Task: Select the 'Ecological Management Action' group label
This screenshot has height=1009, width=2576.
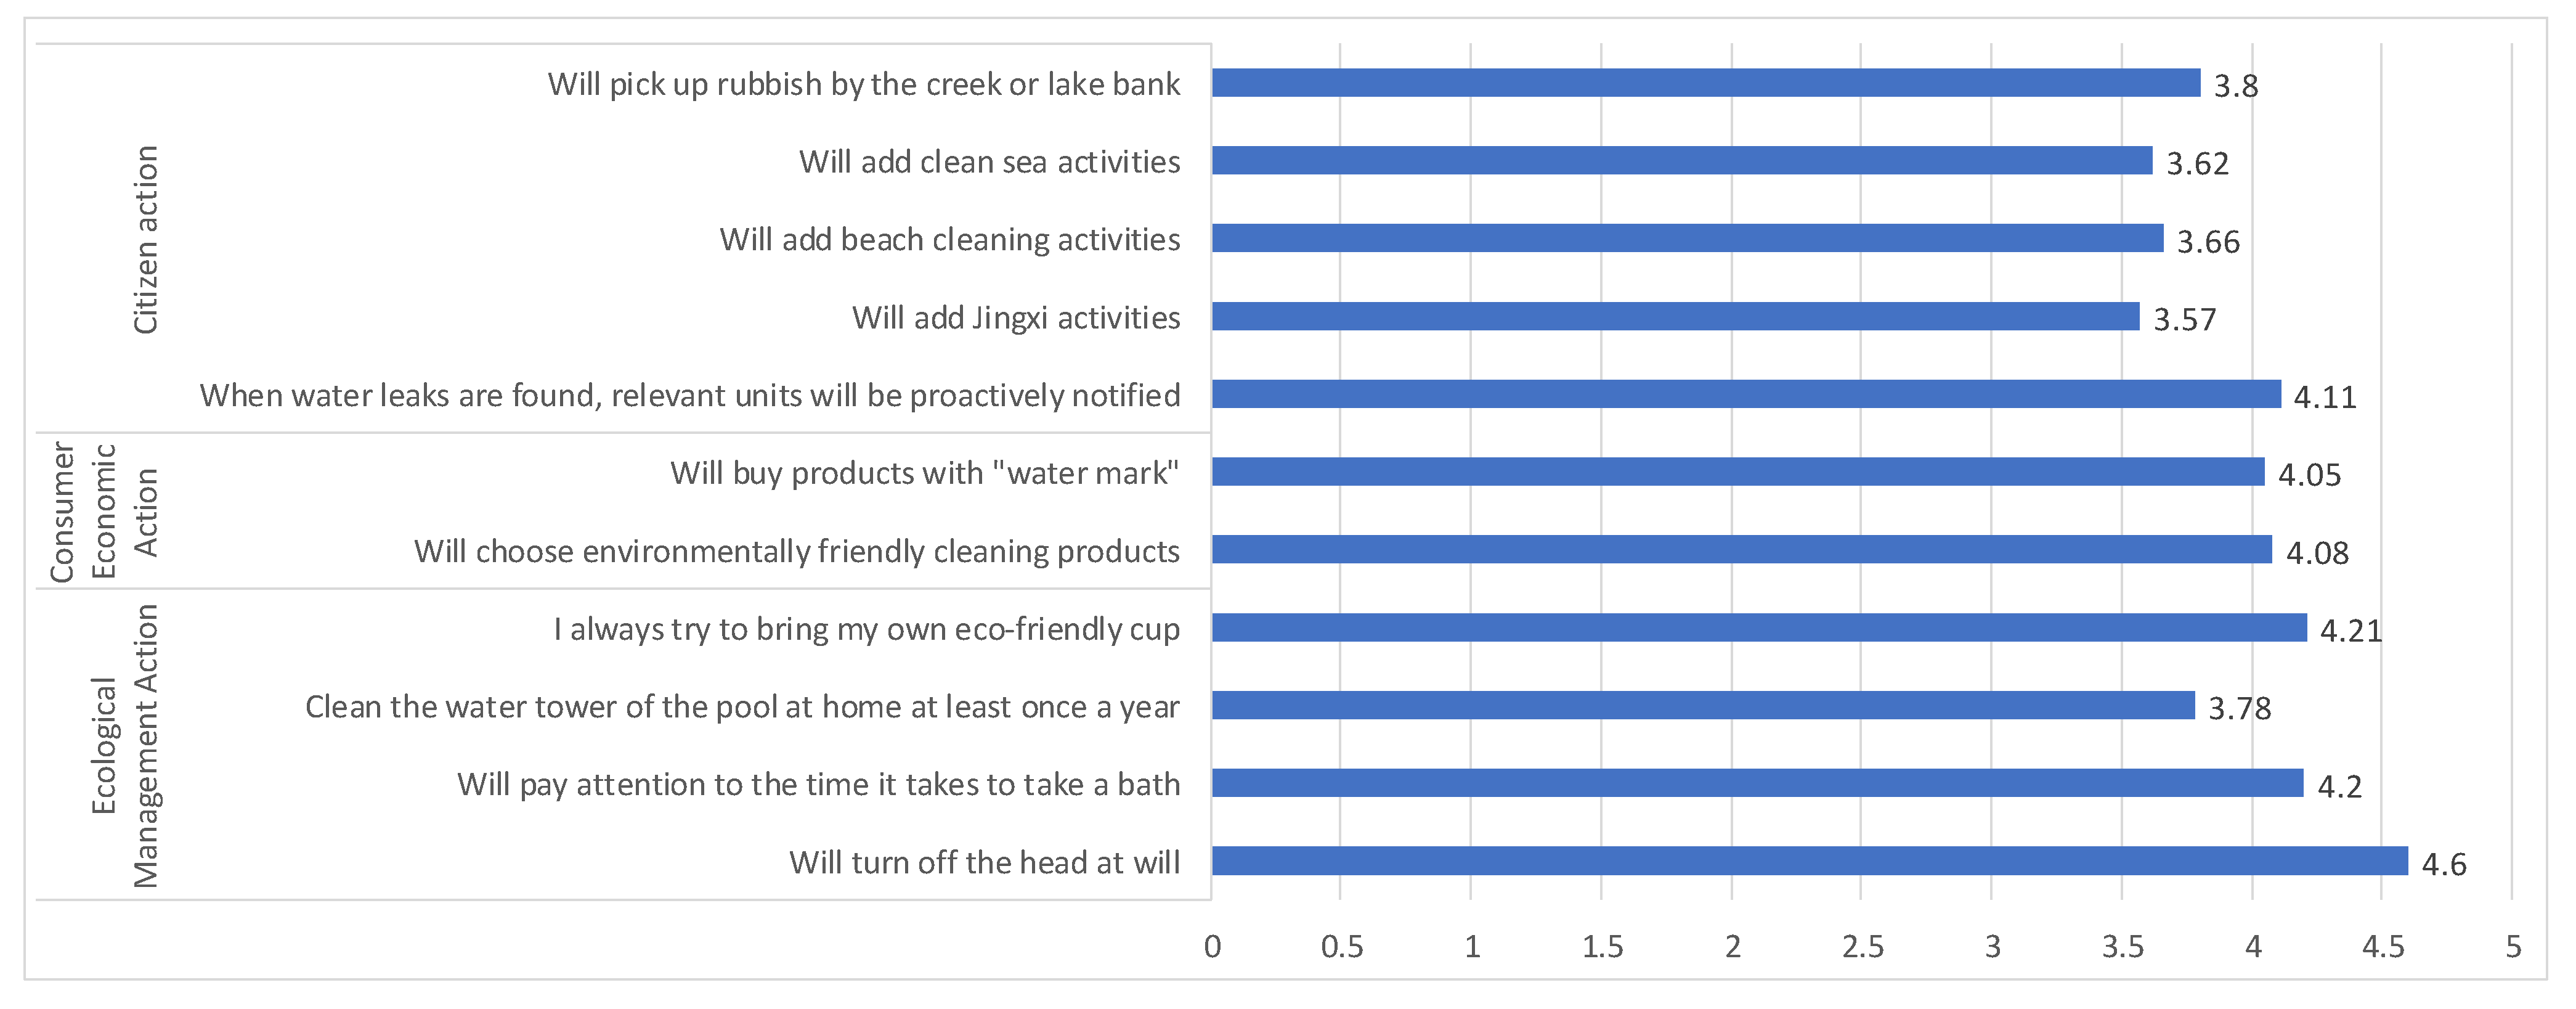Action: point(125,745)
